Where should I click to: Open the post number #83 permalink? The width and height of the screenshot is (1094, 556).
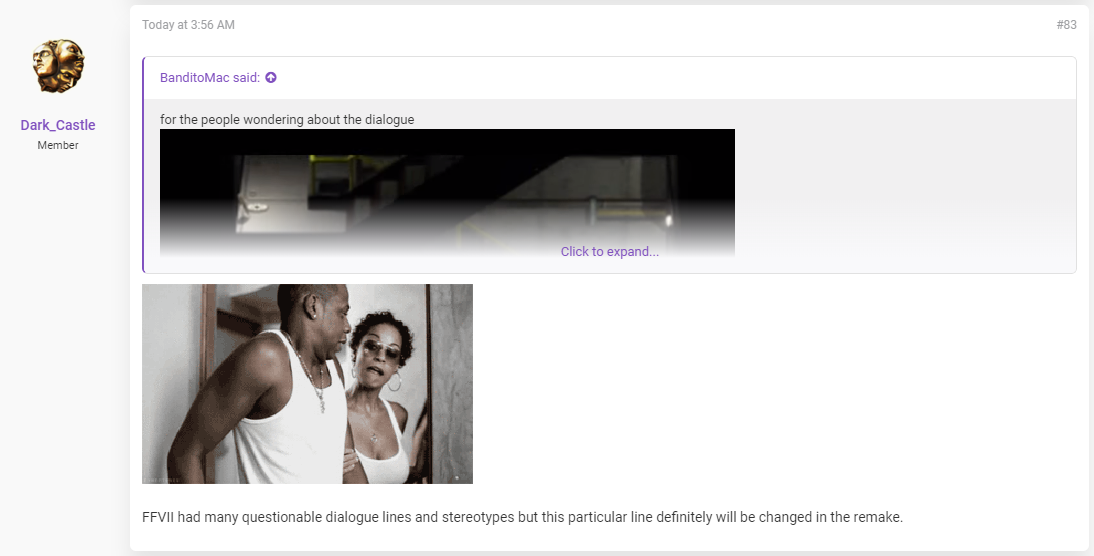(1066, 24)
